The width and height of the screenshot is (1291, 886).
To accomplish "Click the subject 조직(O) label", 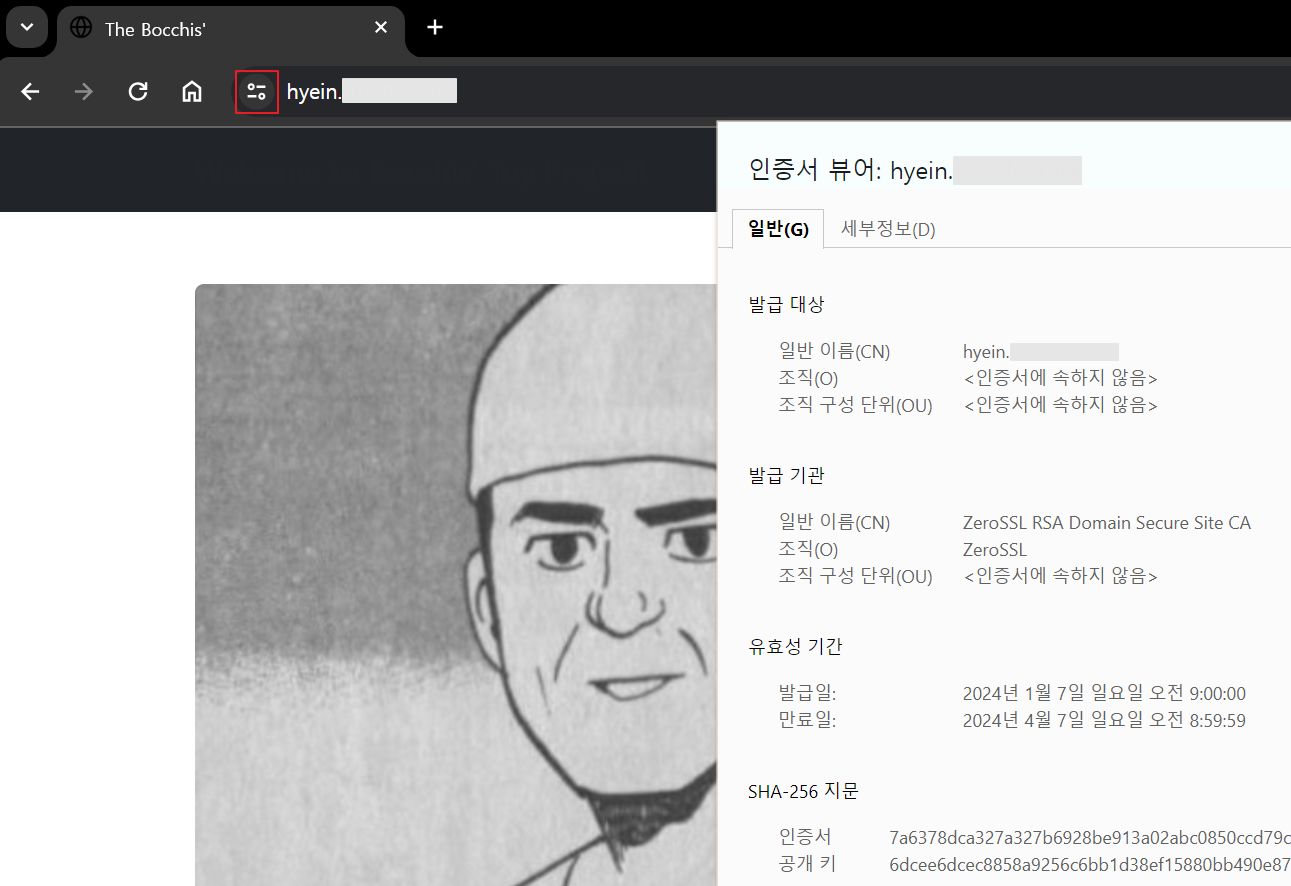I will 808,378.
